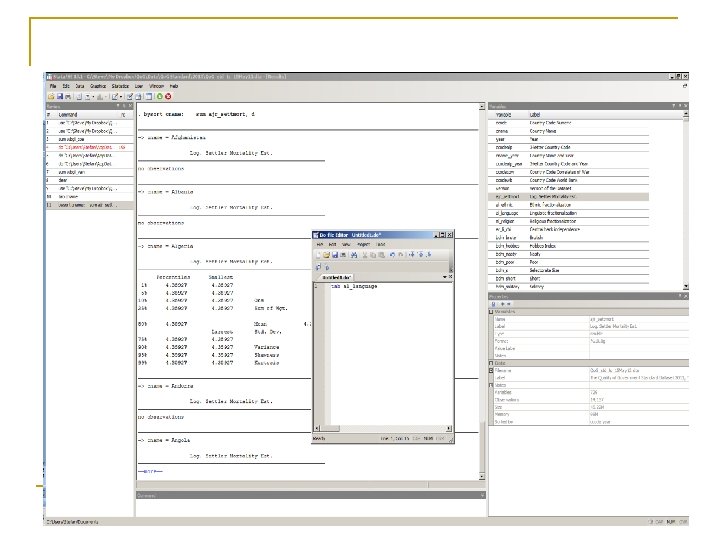Click the lock icon in Properties panel
Screen dimensions: 720x540
(493, 306)
